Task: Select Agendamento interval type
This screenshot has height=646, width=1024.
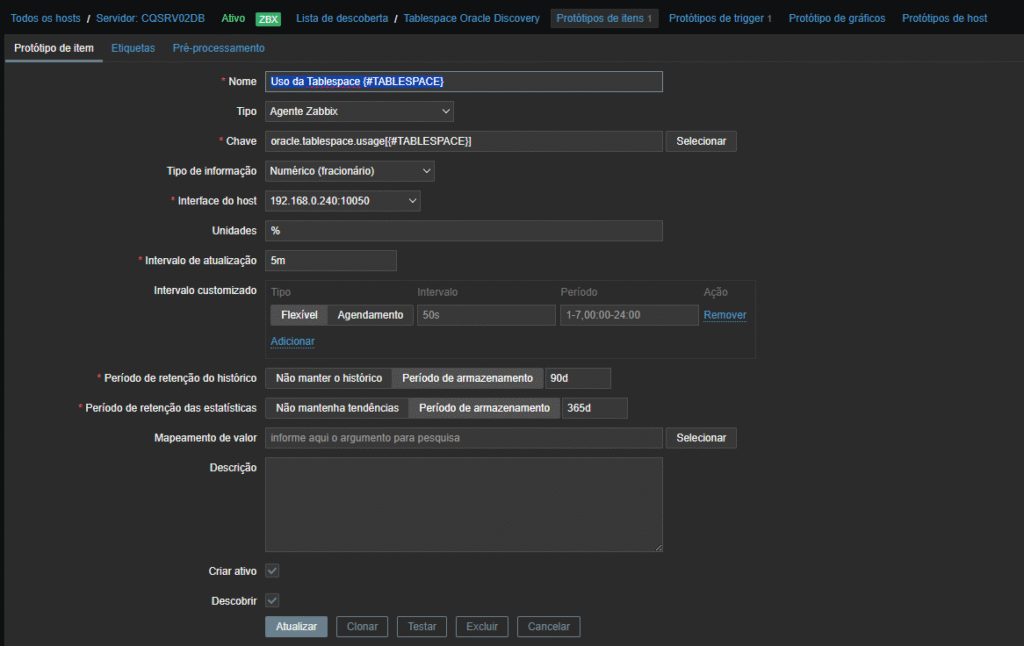Action: [x=370, y=315]
